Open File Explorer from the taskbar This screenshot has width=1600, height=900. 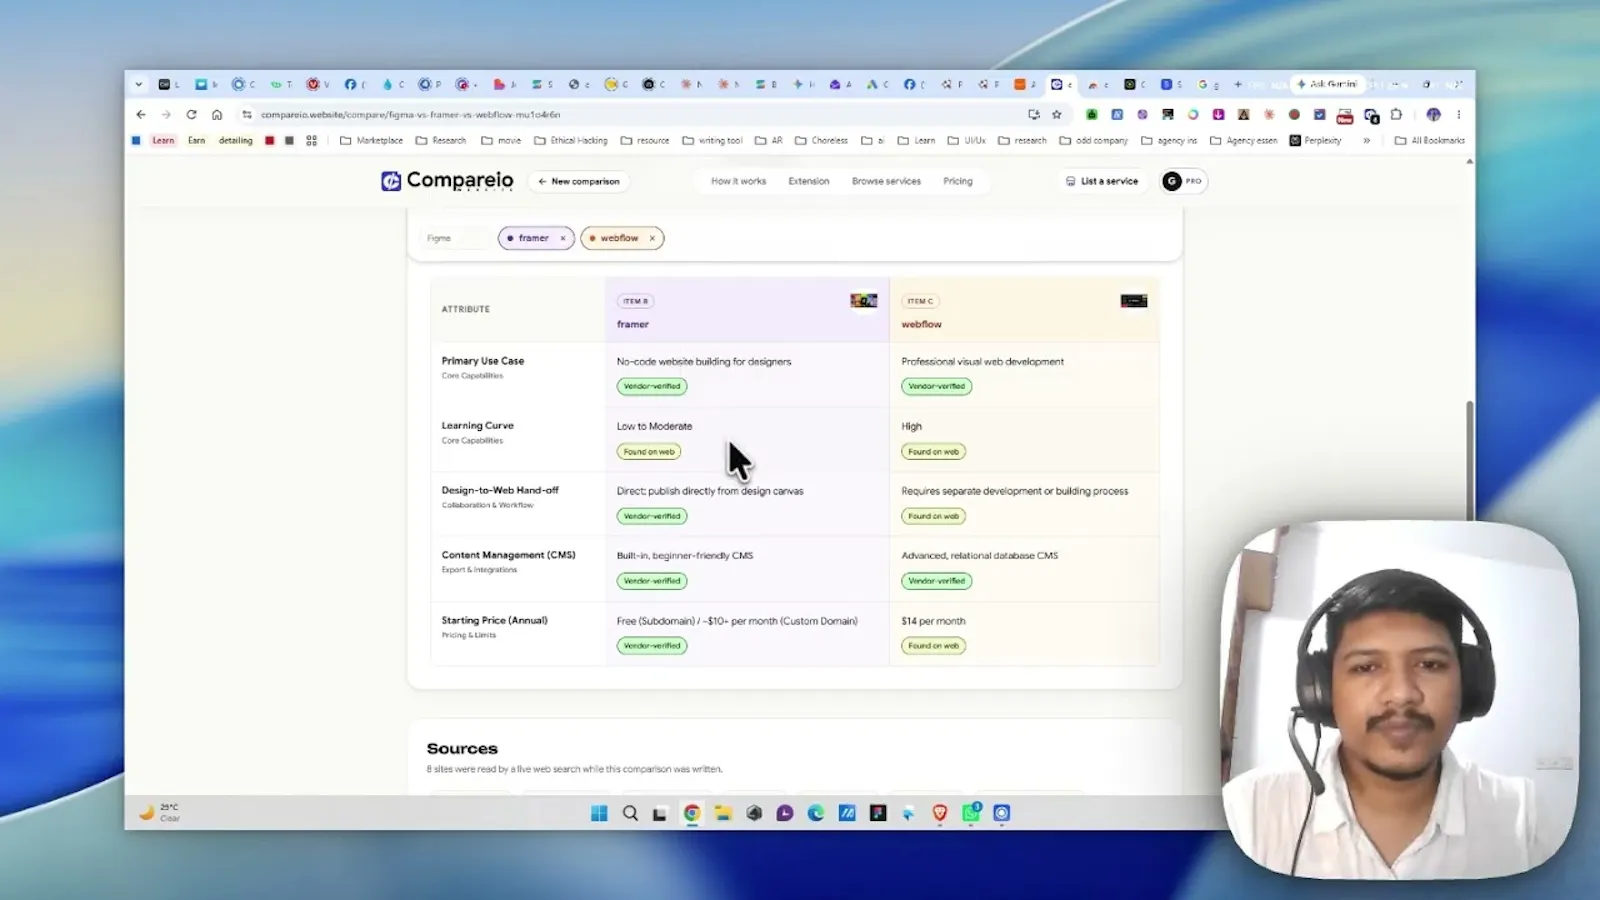[x=723, y=813]
